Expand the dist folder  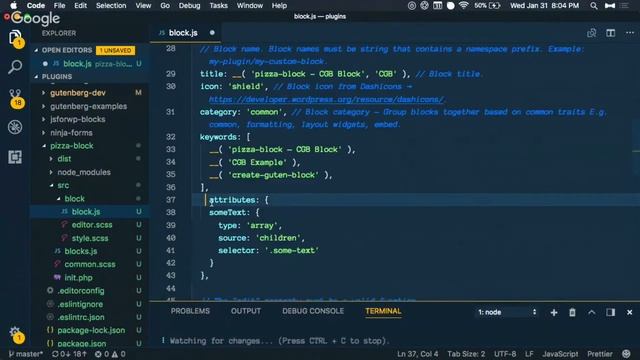point(64,159)
